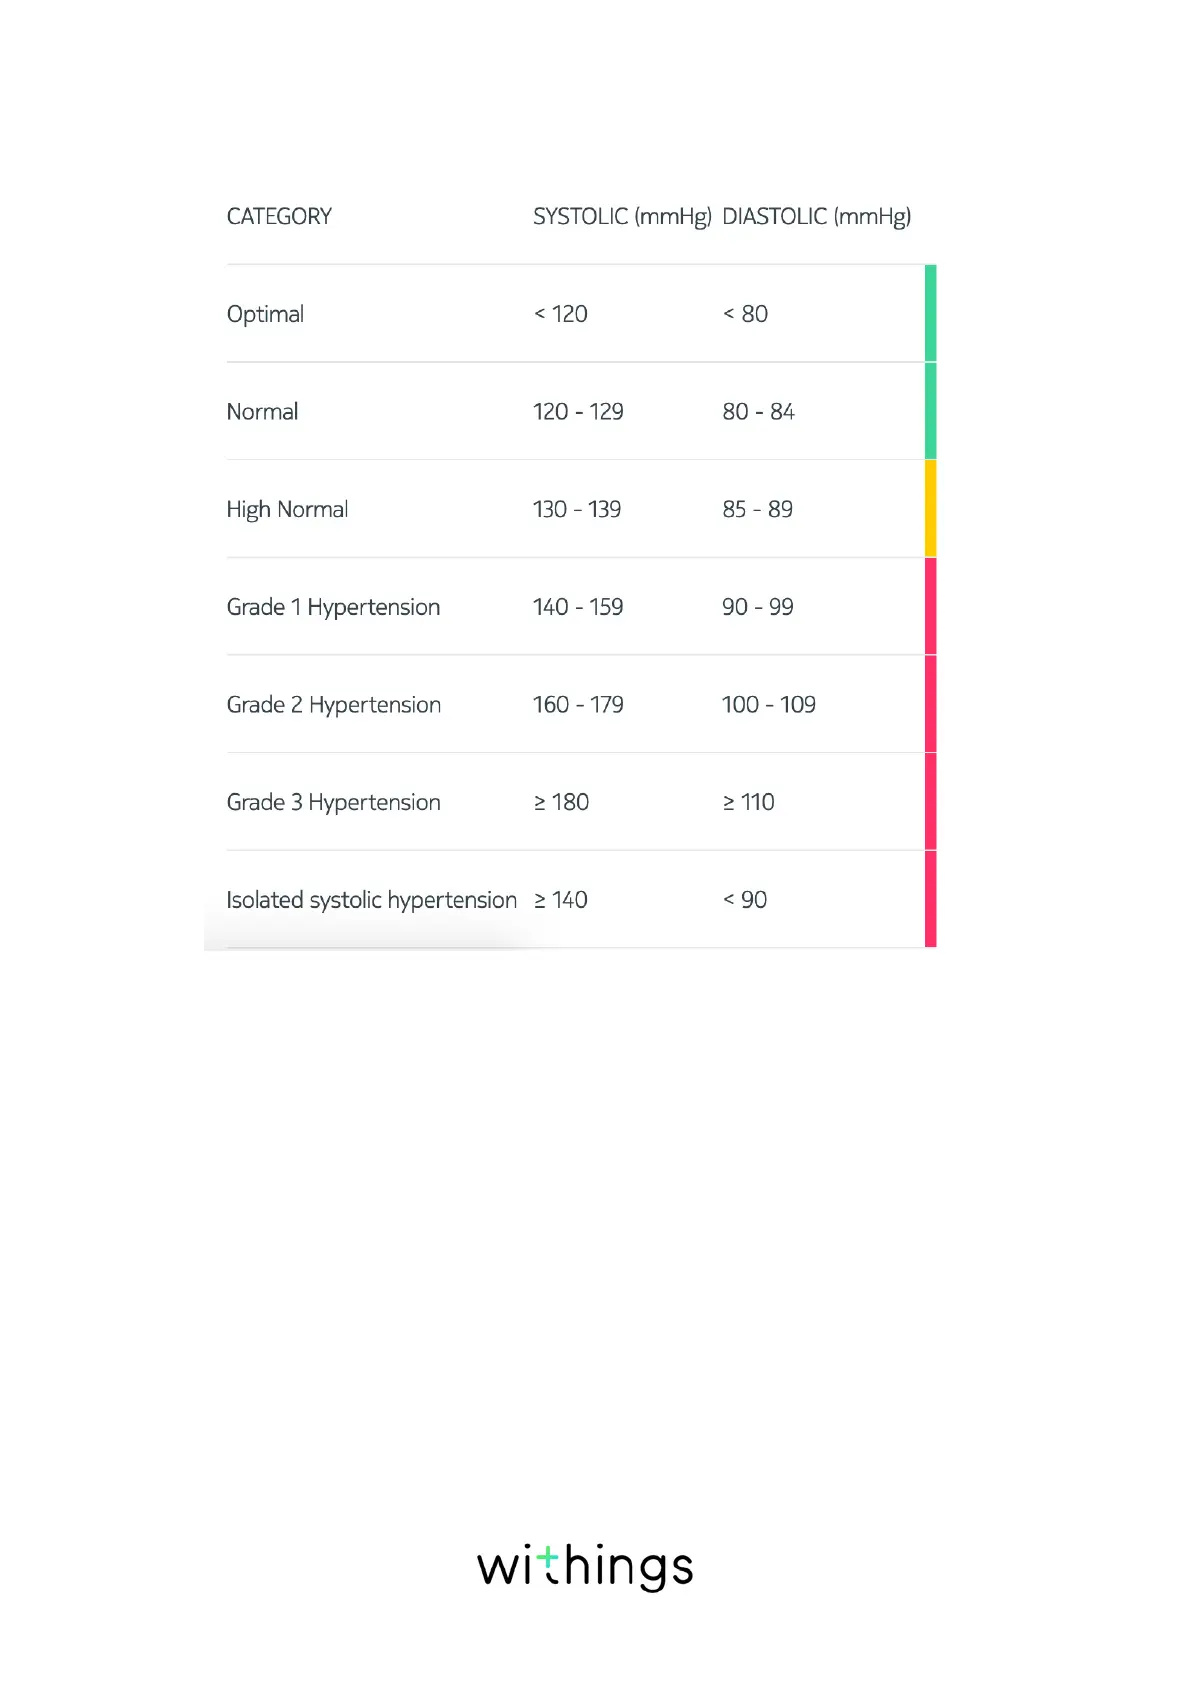This screenshot has width=1191, height=1684.
Task: Select the SYSTOLIC (mmHg) column header
Action: [621, 217]
